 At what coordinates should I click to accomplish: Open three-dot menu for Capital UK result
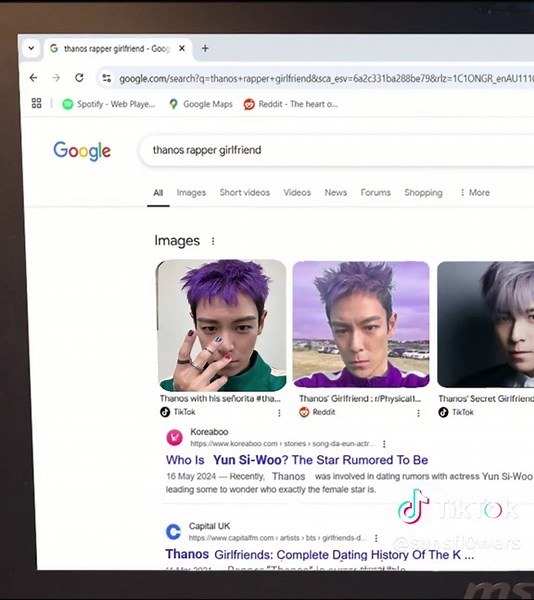click(x=376, y=538)
